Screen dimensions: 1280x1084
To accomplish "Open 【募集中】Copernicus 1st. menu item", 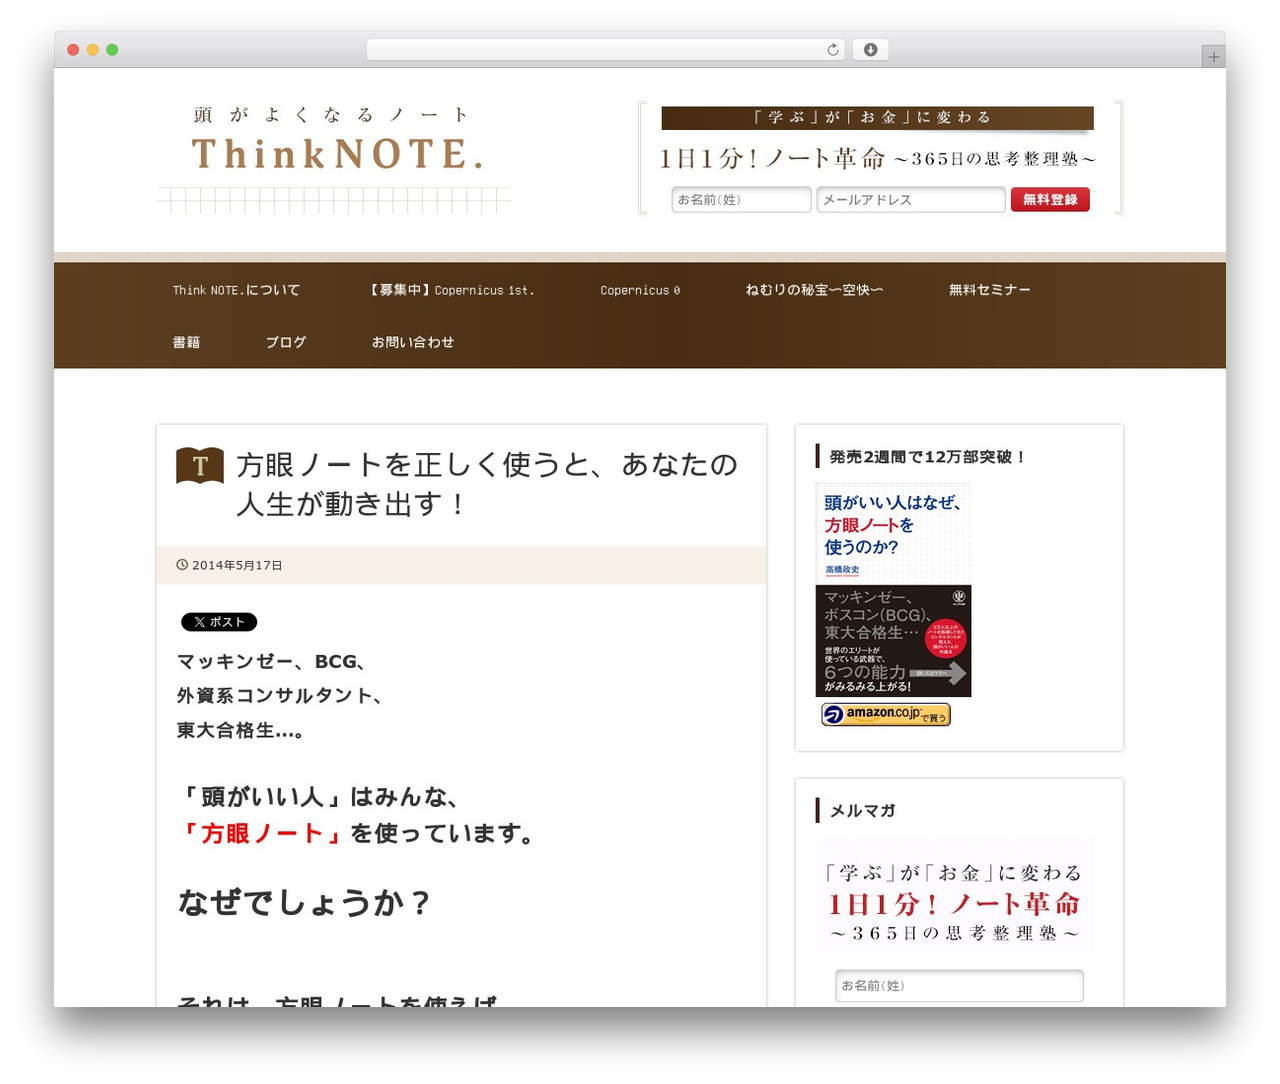I will pyautogui.click(x=451, y=290).
